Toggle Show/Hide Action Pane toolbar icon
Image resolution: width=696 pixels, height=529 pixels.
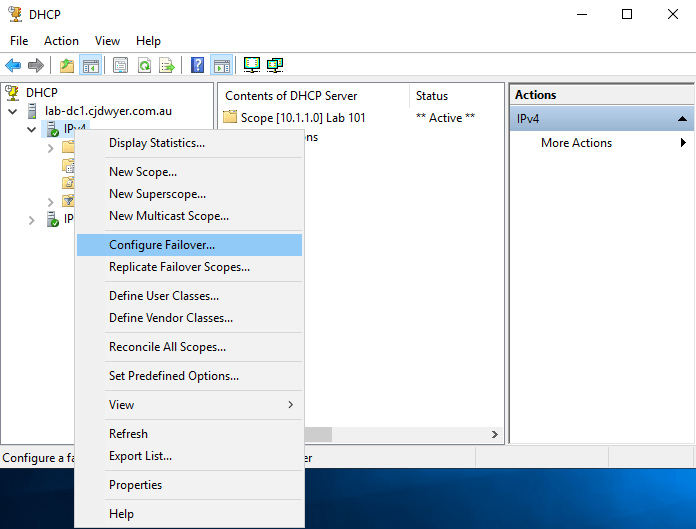pos(221,66)
